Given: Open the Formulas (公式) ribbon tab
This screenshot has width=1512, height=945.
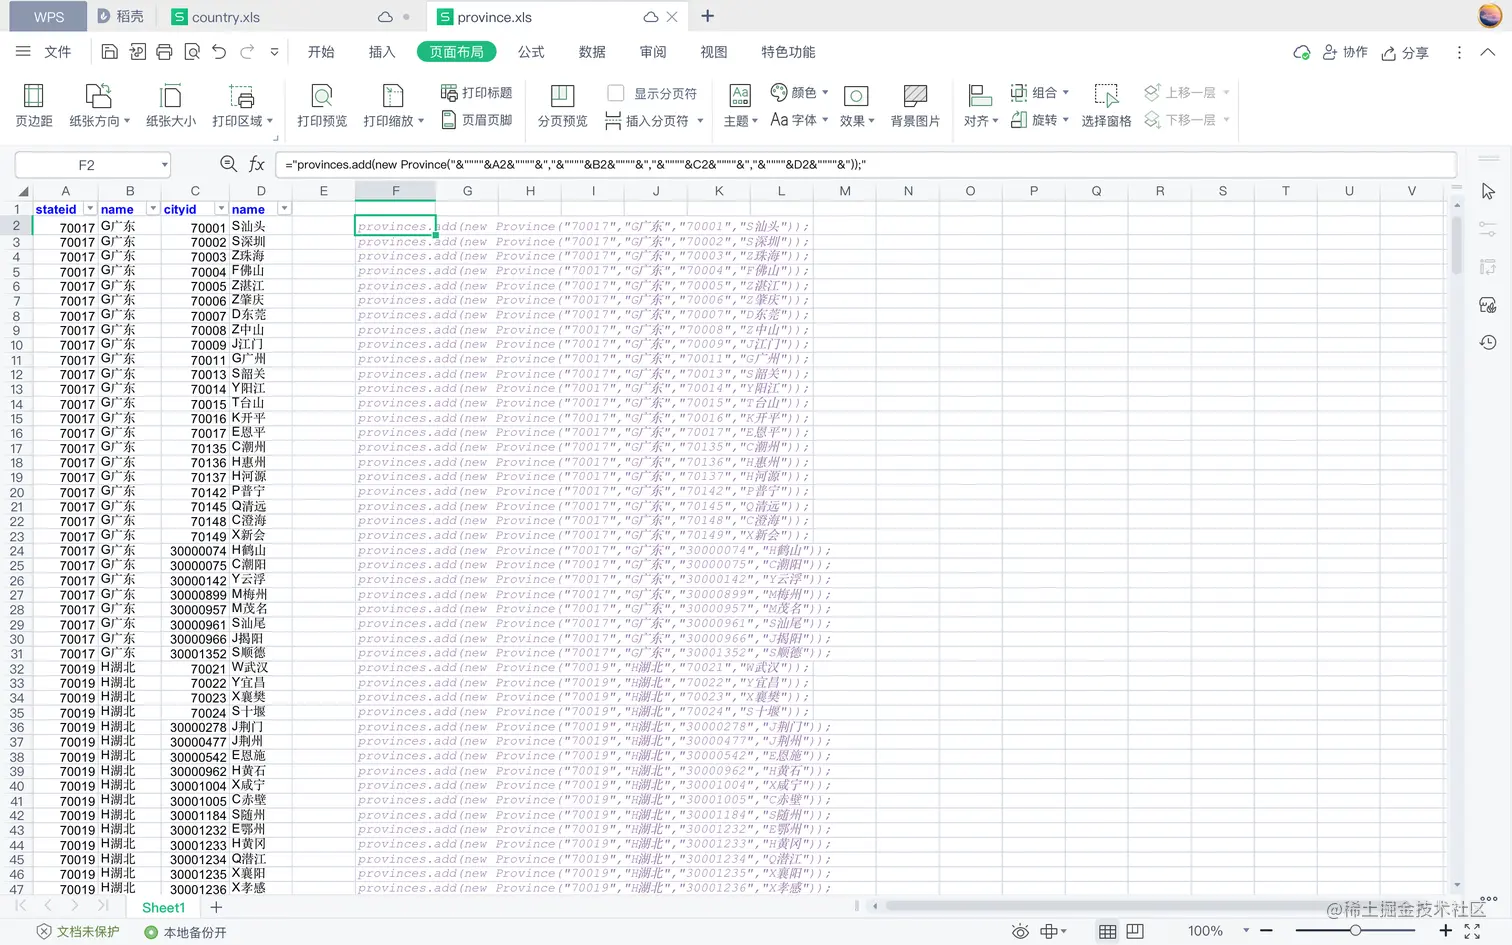Looking at the screenshot, I should (x=531, y=52).
